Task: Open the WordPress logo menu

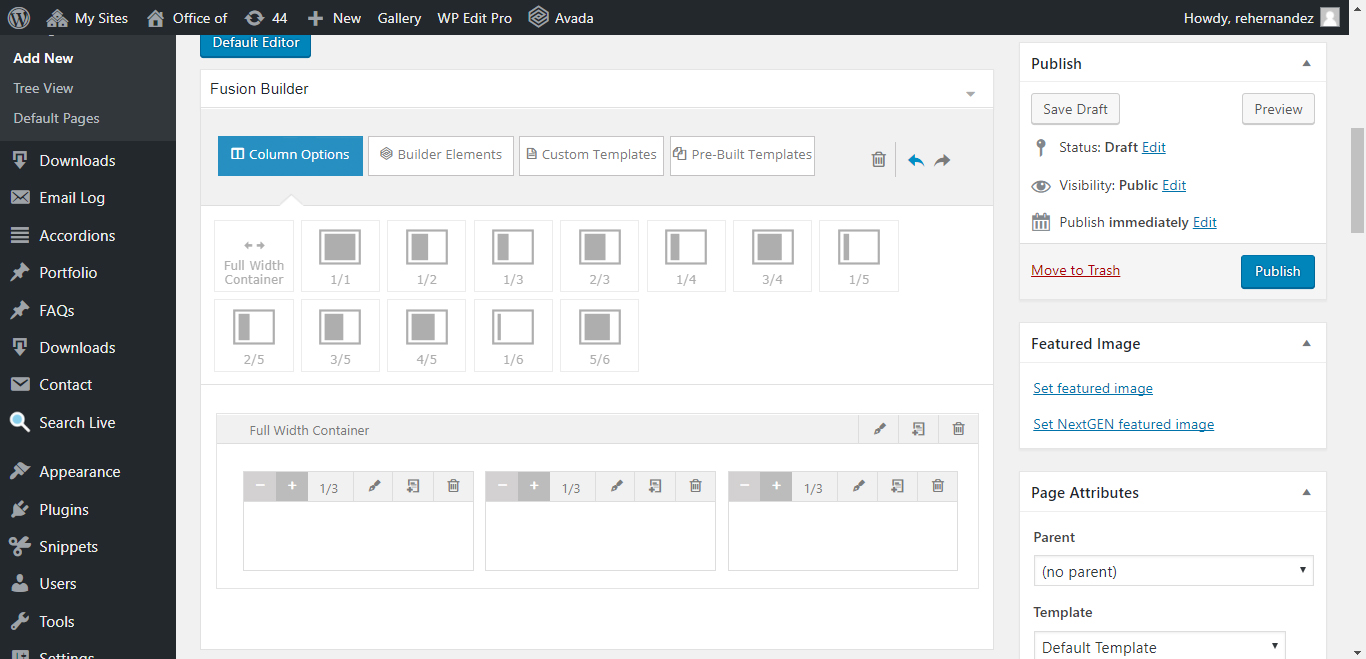Action: (19, 17)
